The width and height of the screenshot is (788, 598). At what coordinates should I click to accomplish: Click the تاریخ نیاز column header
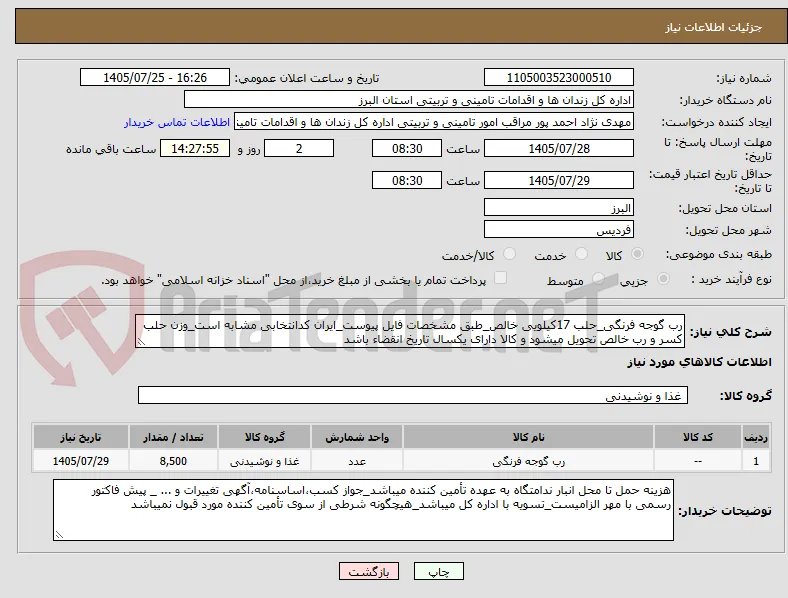tap(81, 437)
